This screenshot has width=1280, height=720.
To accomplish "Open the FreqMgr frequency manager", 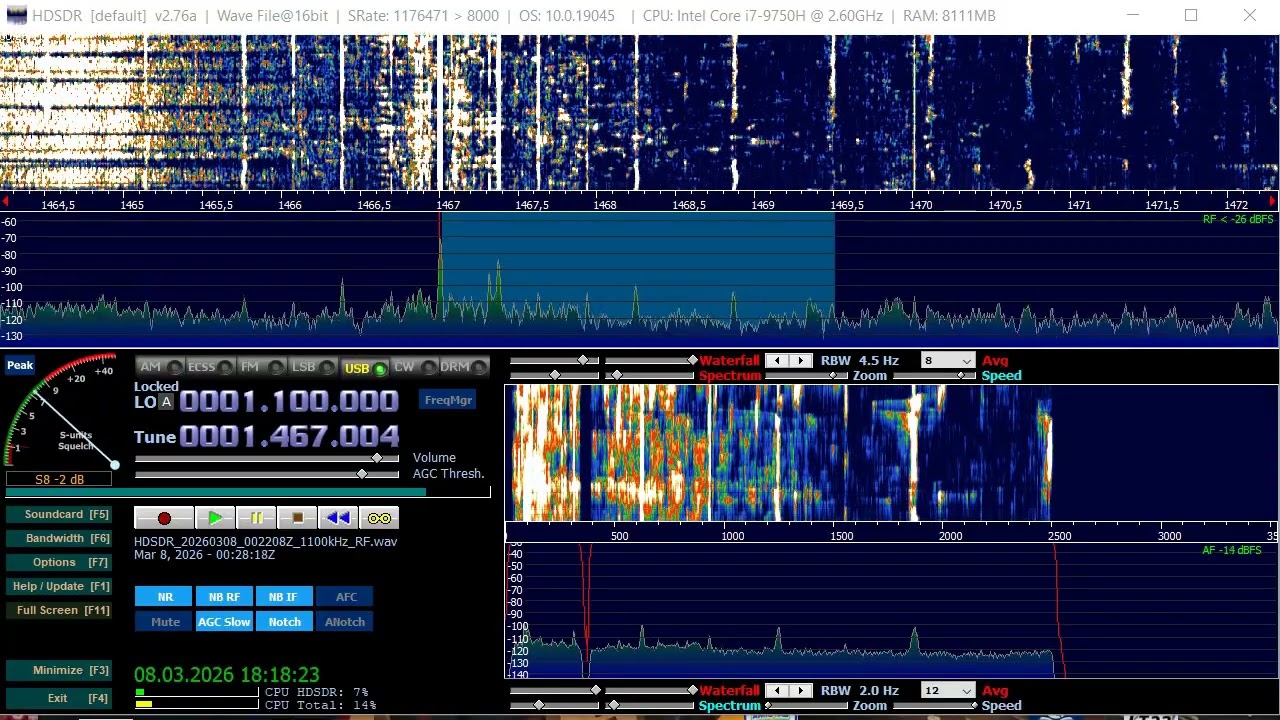I will click(x=448, y=400).
